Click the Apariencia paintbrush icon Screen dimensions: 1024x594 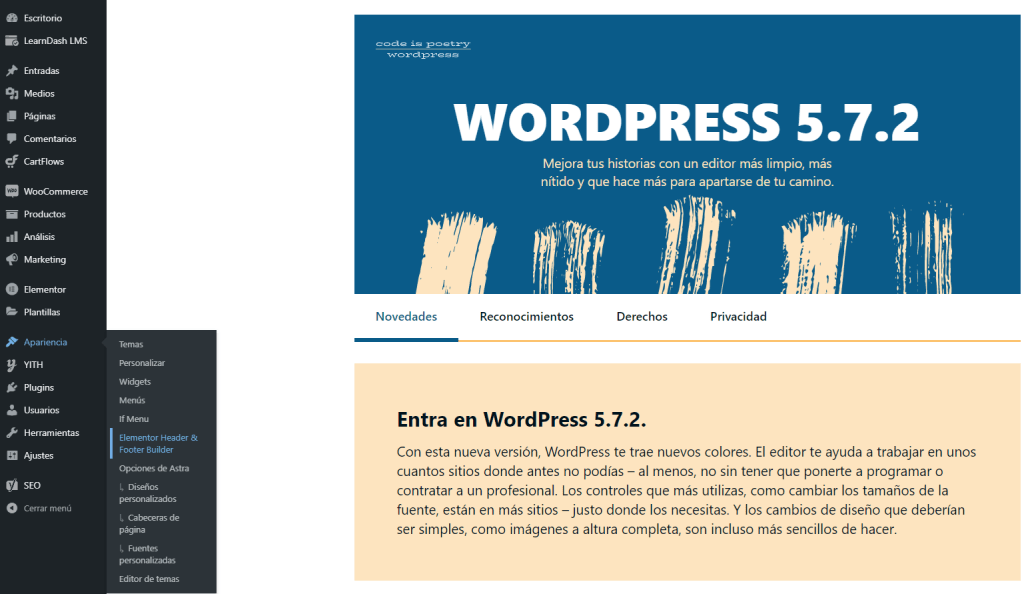tap(12, 342)
